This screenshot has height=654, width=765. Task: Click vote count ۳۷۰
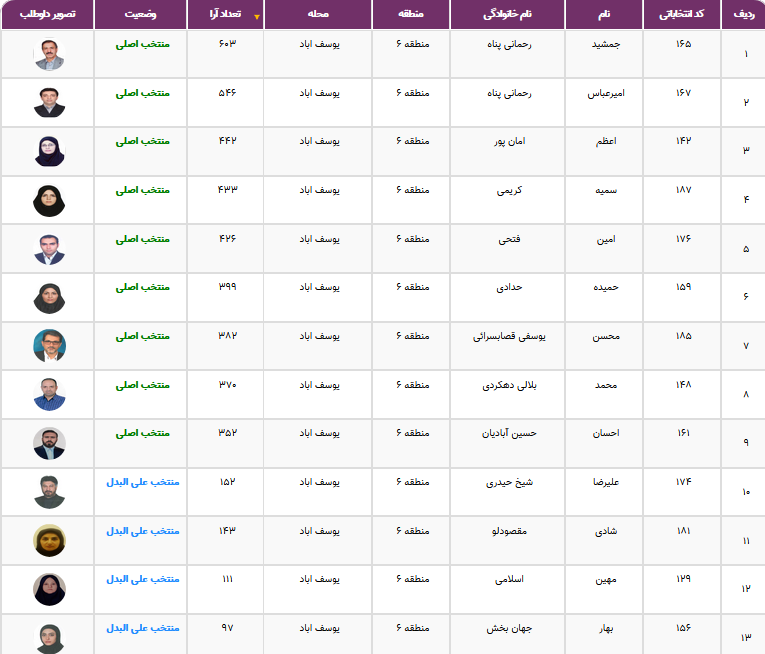pos(227,384)
